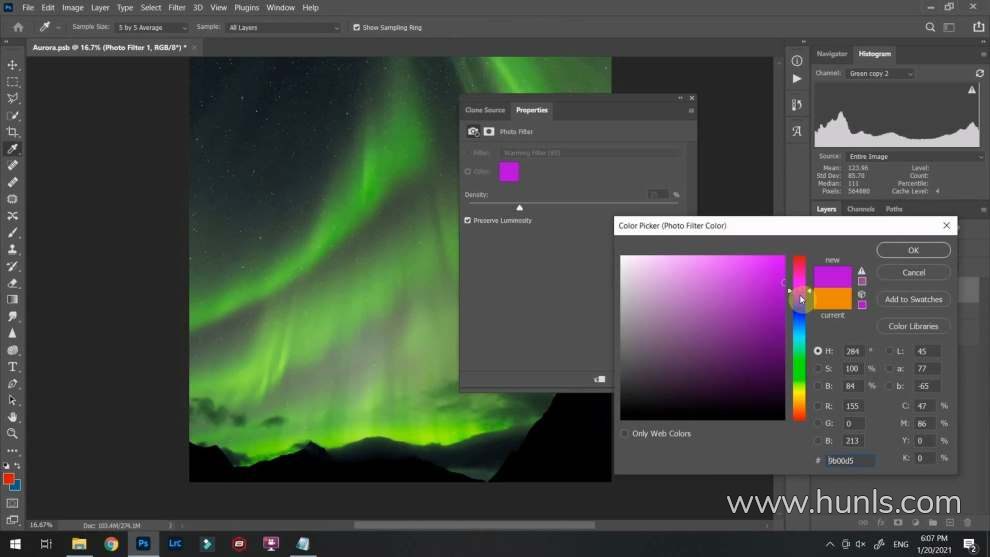This screenshot has height=557, width=990.
Task: Click Add to Swatches button
Action: [913, 299]
